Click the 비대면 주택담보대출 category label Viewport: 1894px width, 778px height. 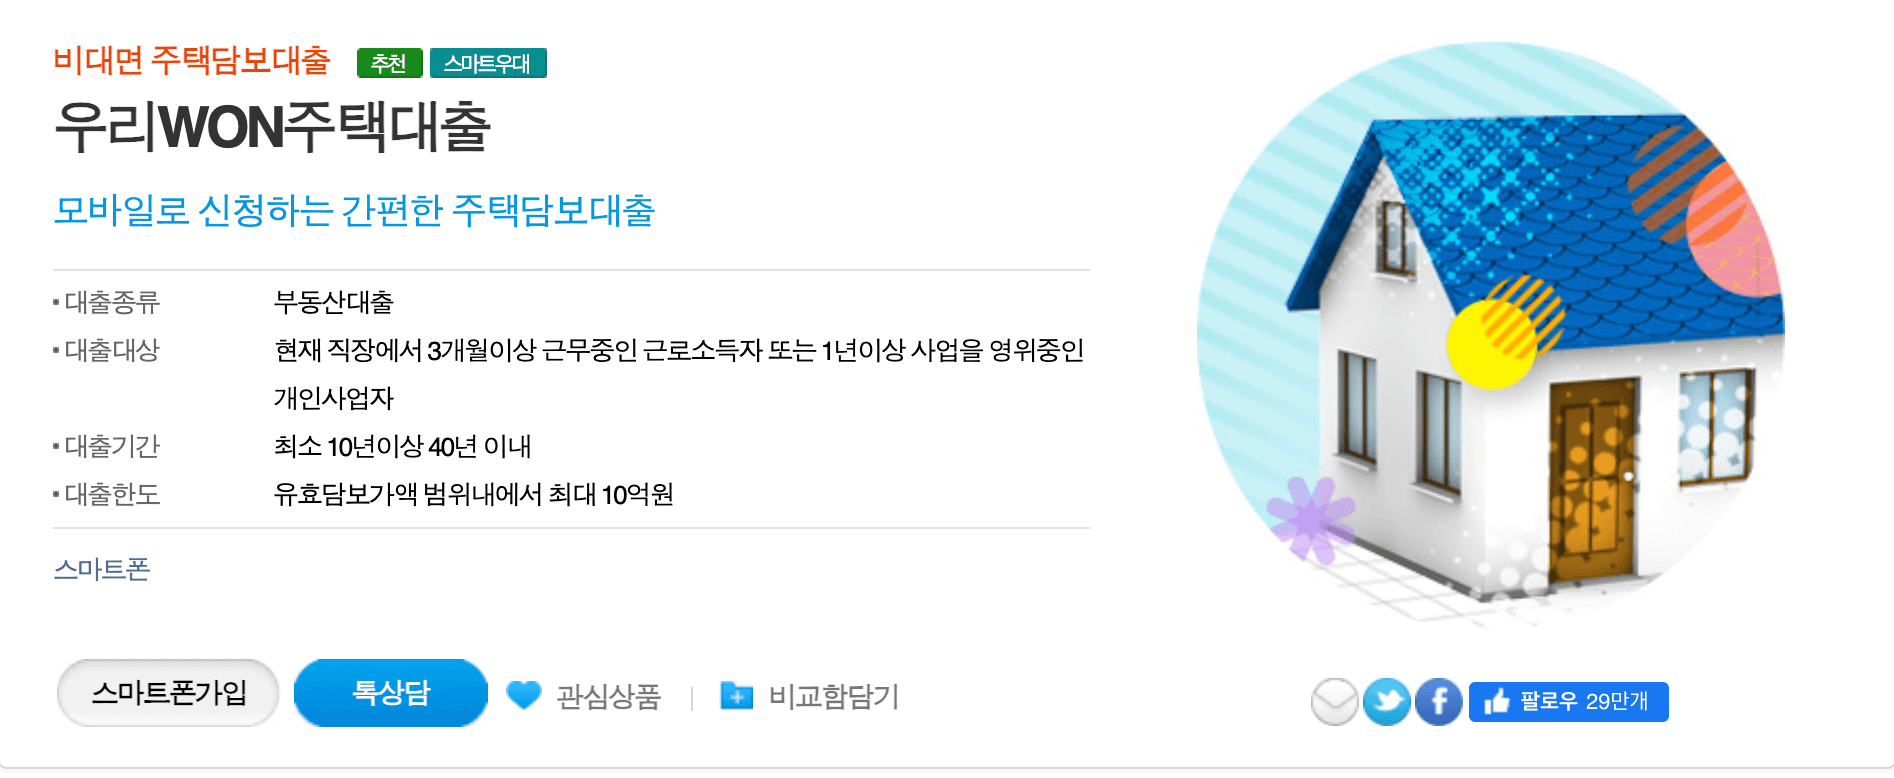tap(192, 61)
